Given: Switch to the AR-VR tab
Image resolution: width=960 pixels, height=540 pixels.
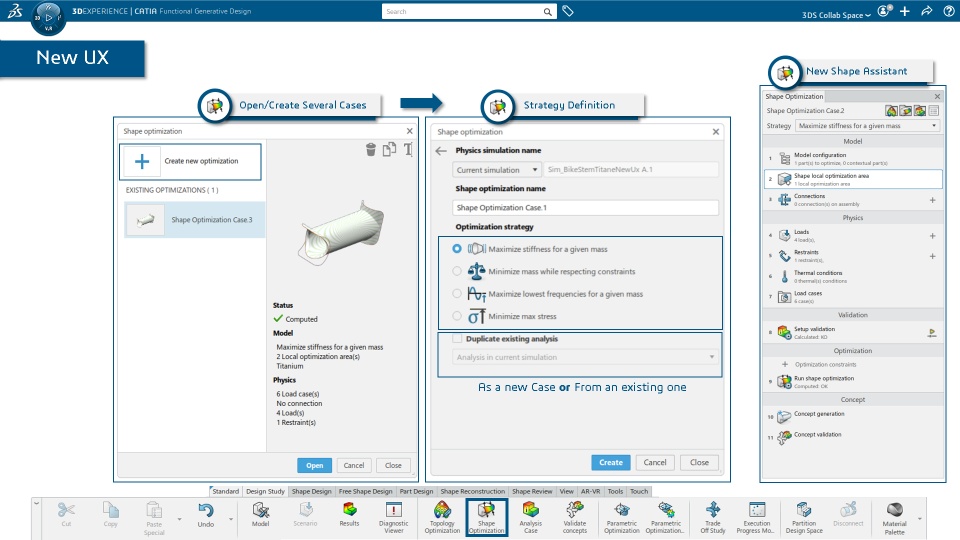Looking at the screenshot, I should coord(591,491).
